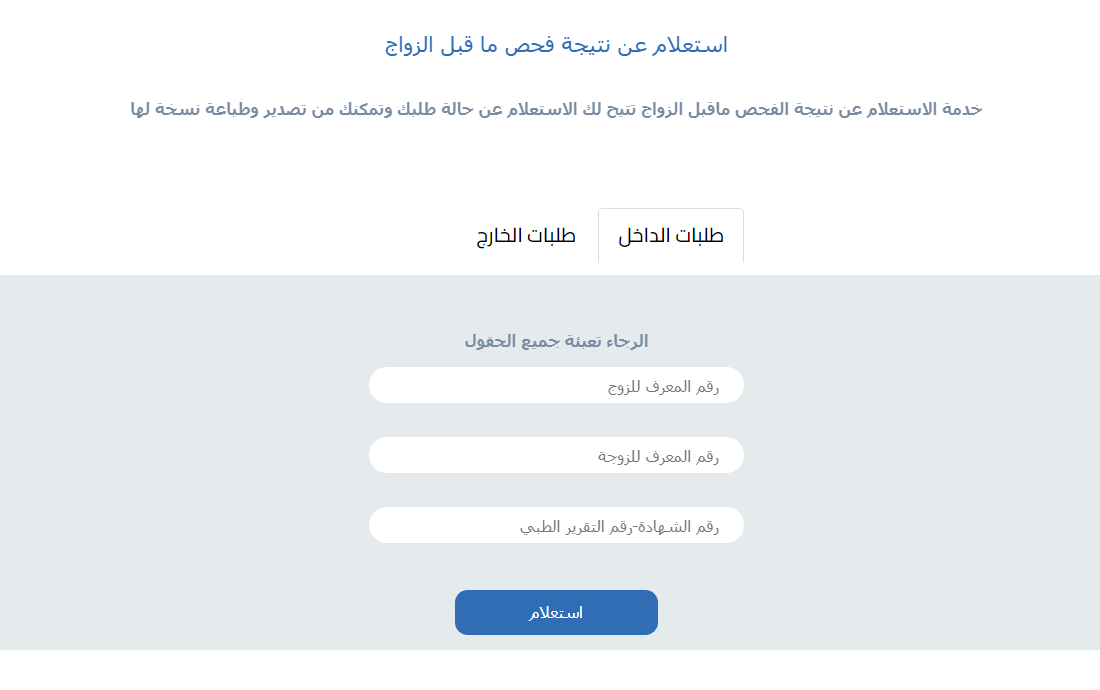Activate the wife's ID number field
This screenshot has width=1100, height=690.
(x=556, y=456)
